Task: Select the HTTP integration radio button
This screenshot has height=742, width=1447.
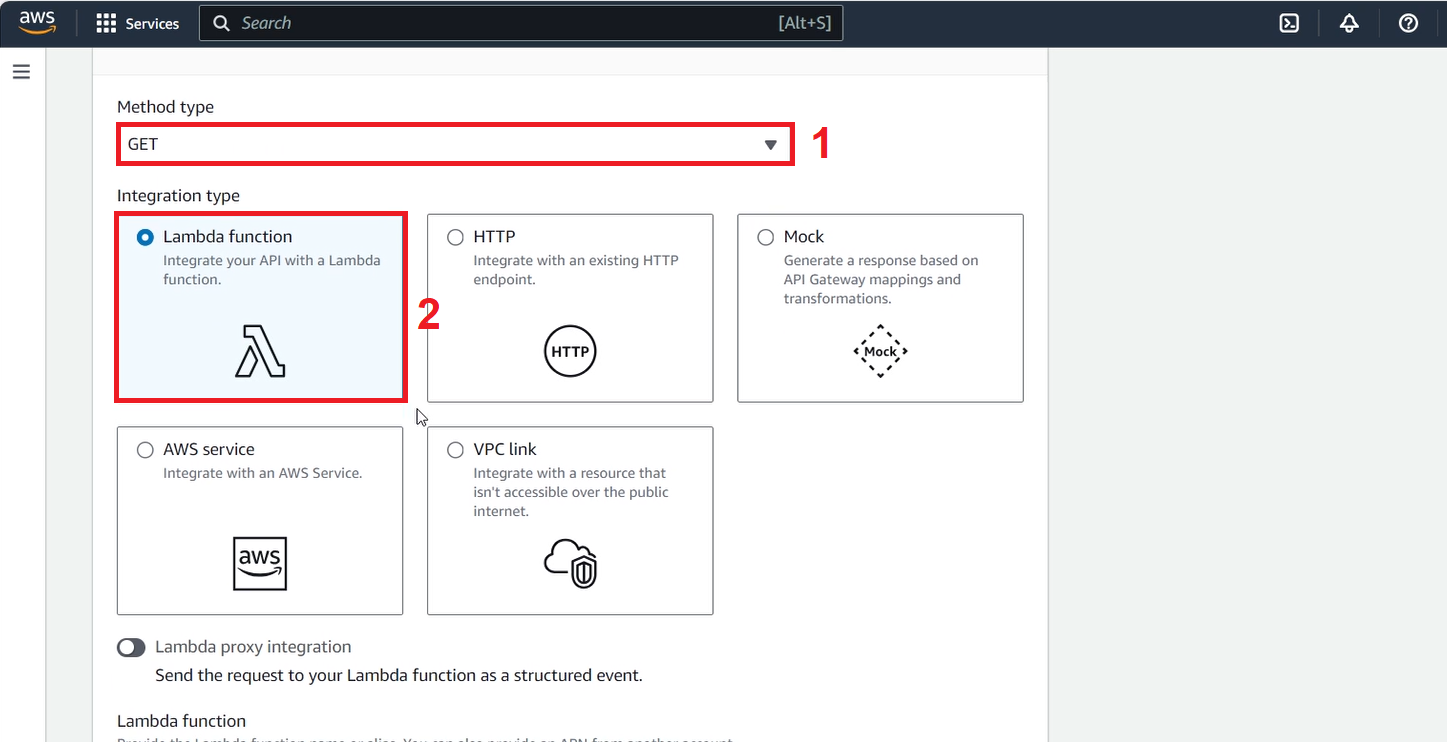Action: click(455, 236)
